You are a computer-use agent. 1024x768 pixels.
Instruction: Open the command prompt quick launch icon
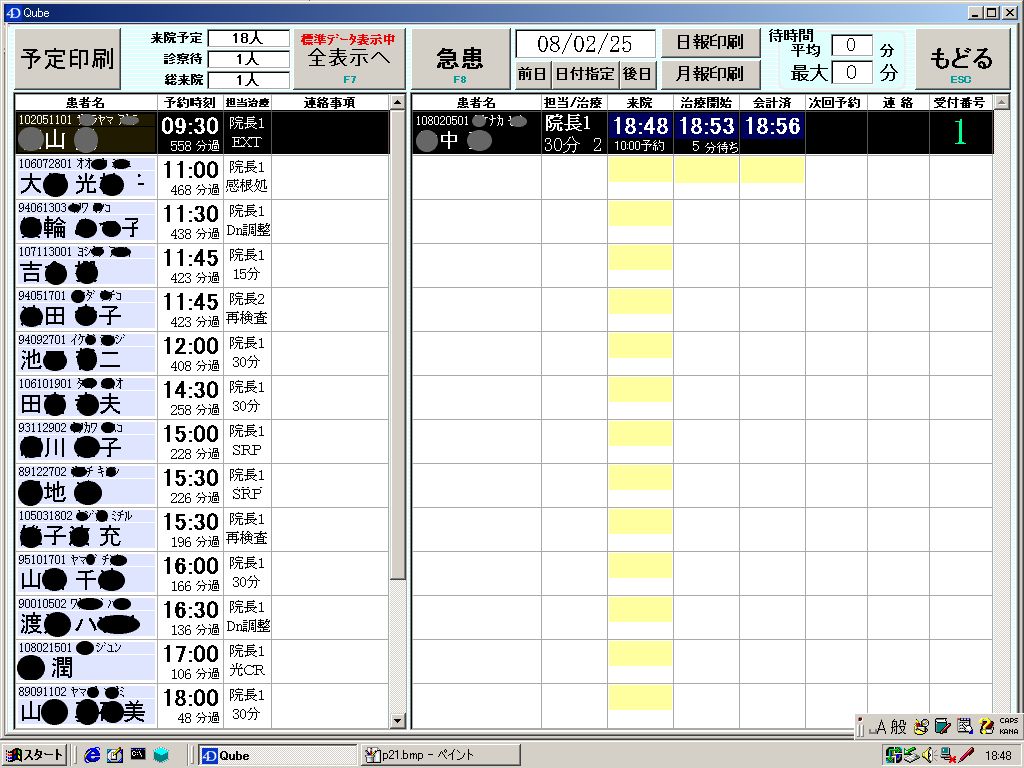pyautogui.click(x=138, y=755)
